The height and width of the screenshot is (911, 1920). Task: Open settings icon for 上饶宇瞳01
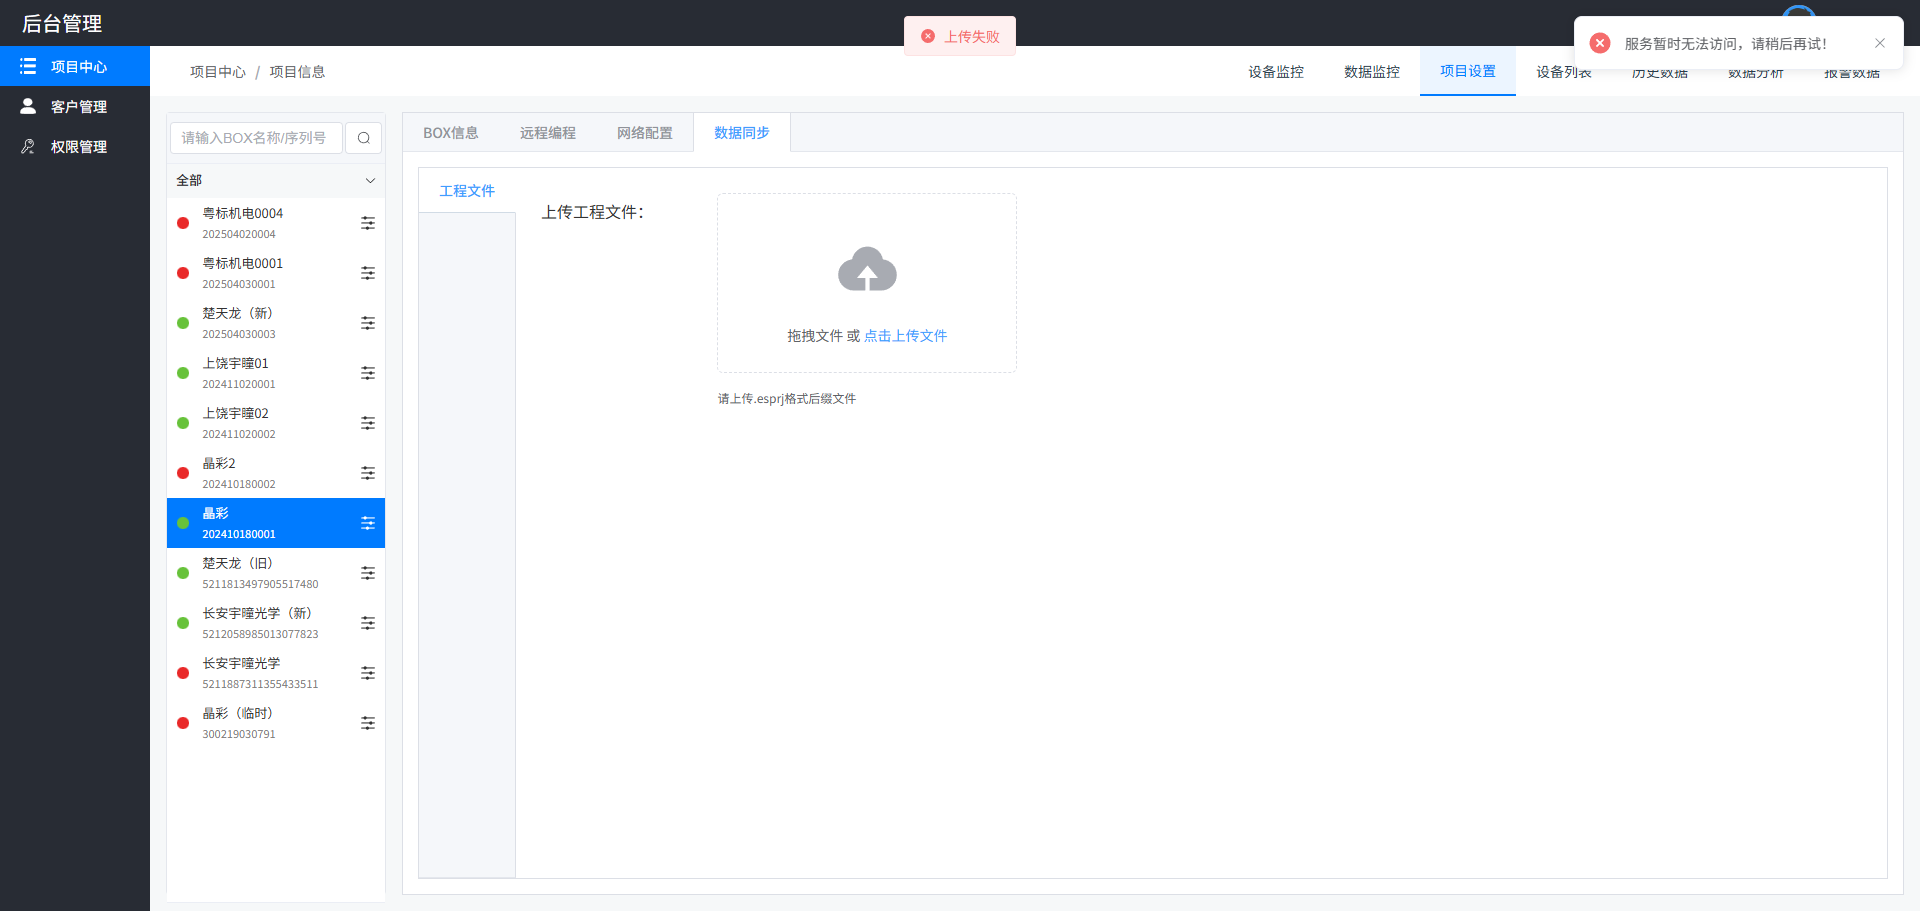tap(368, 373)
